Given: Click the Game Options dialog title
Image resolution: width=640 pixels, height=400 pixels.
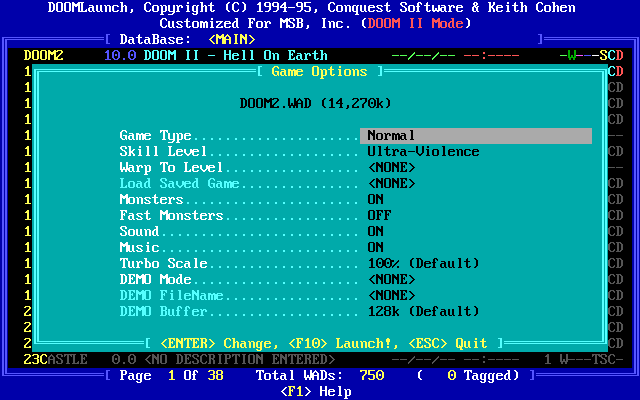Looking at the screenshot, I should 319,71.
